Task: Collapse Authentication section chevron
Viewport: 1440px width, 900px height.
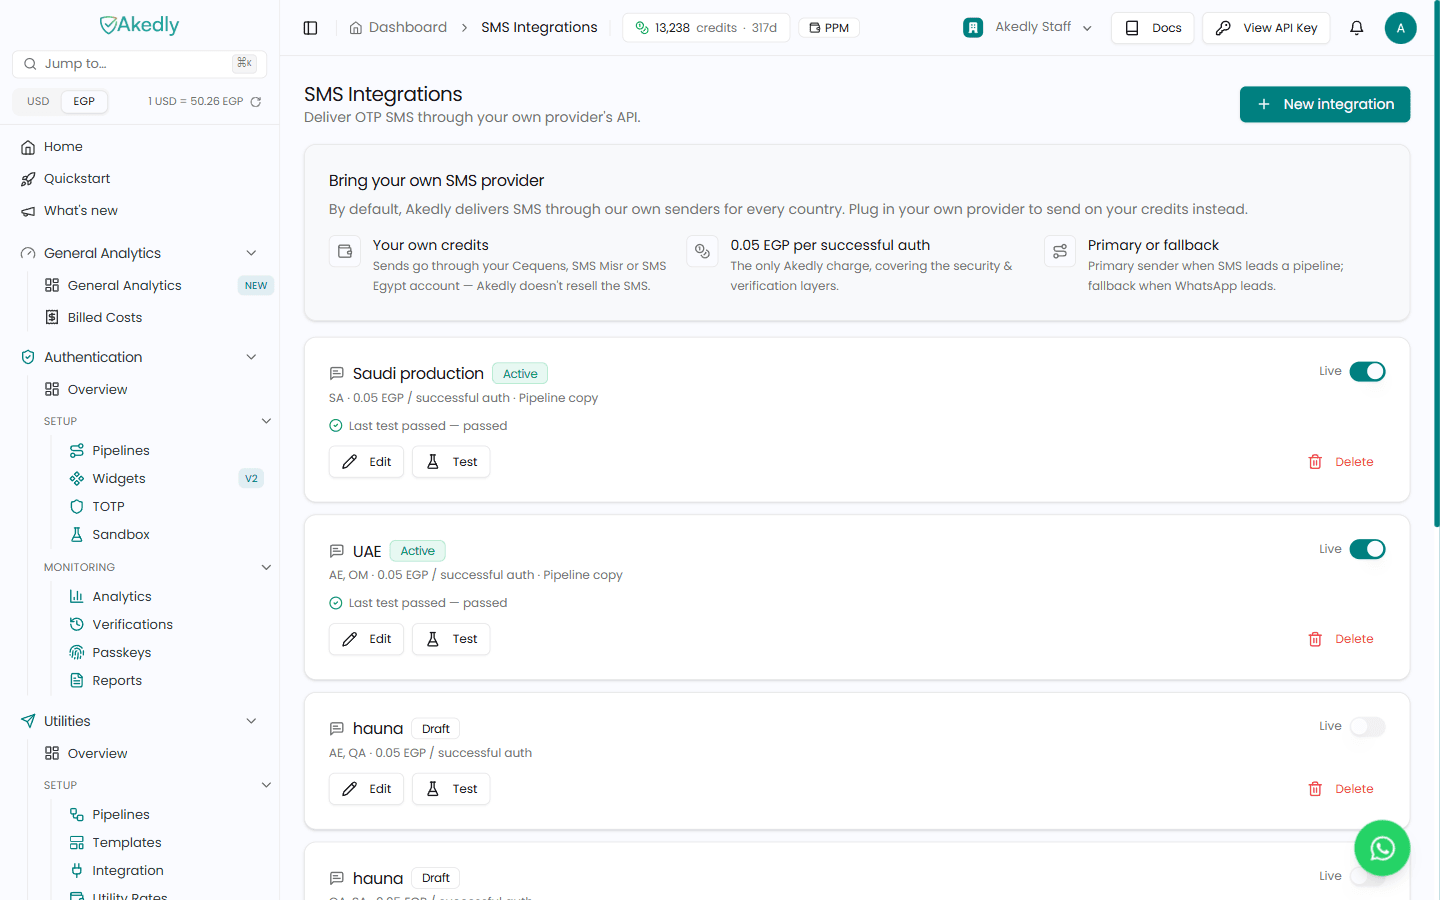Action: [251, 357]
